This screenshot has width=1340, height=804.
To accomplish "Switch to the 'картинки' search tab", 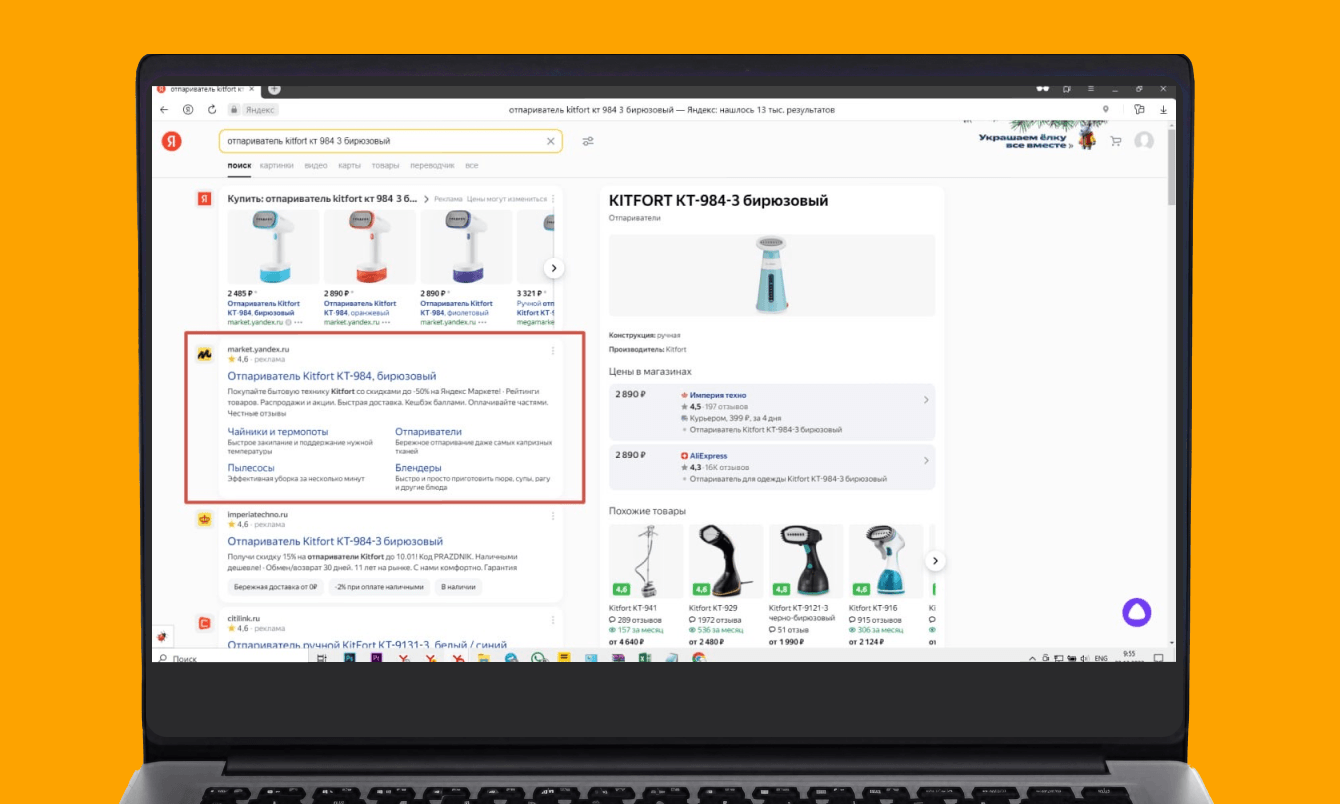I will coord(277,165).
